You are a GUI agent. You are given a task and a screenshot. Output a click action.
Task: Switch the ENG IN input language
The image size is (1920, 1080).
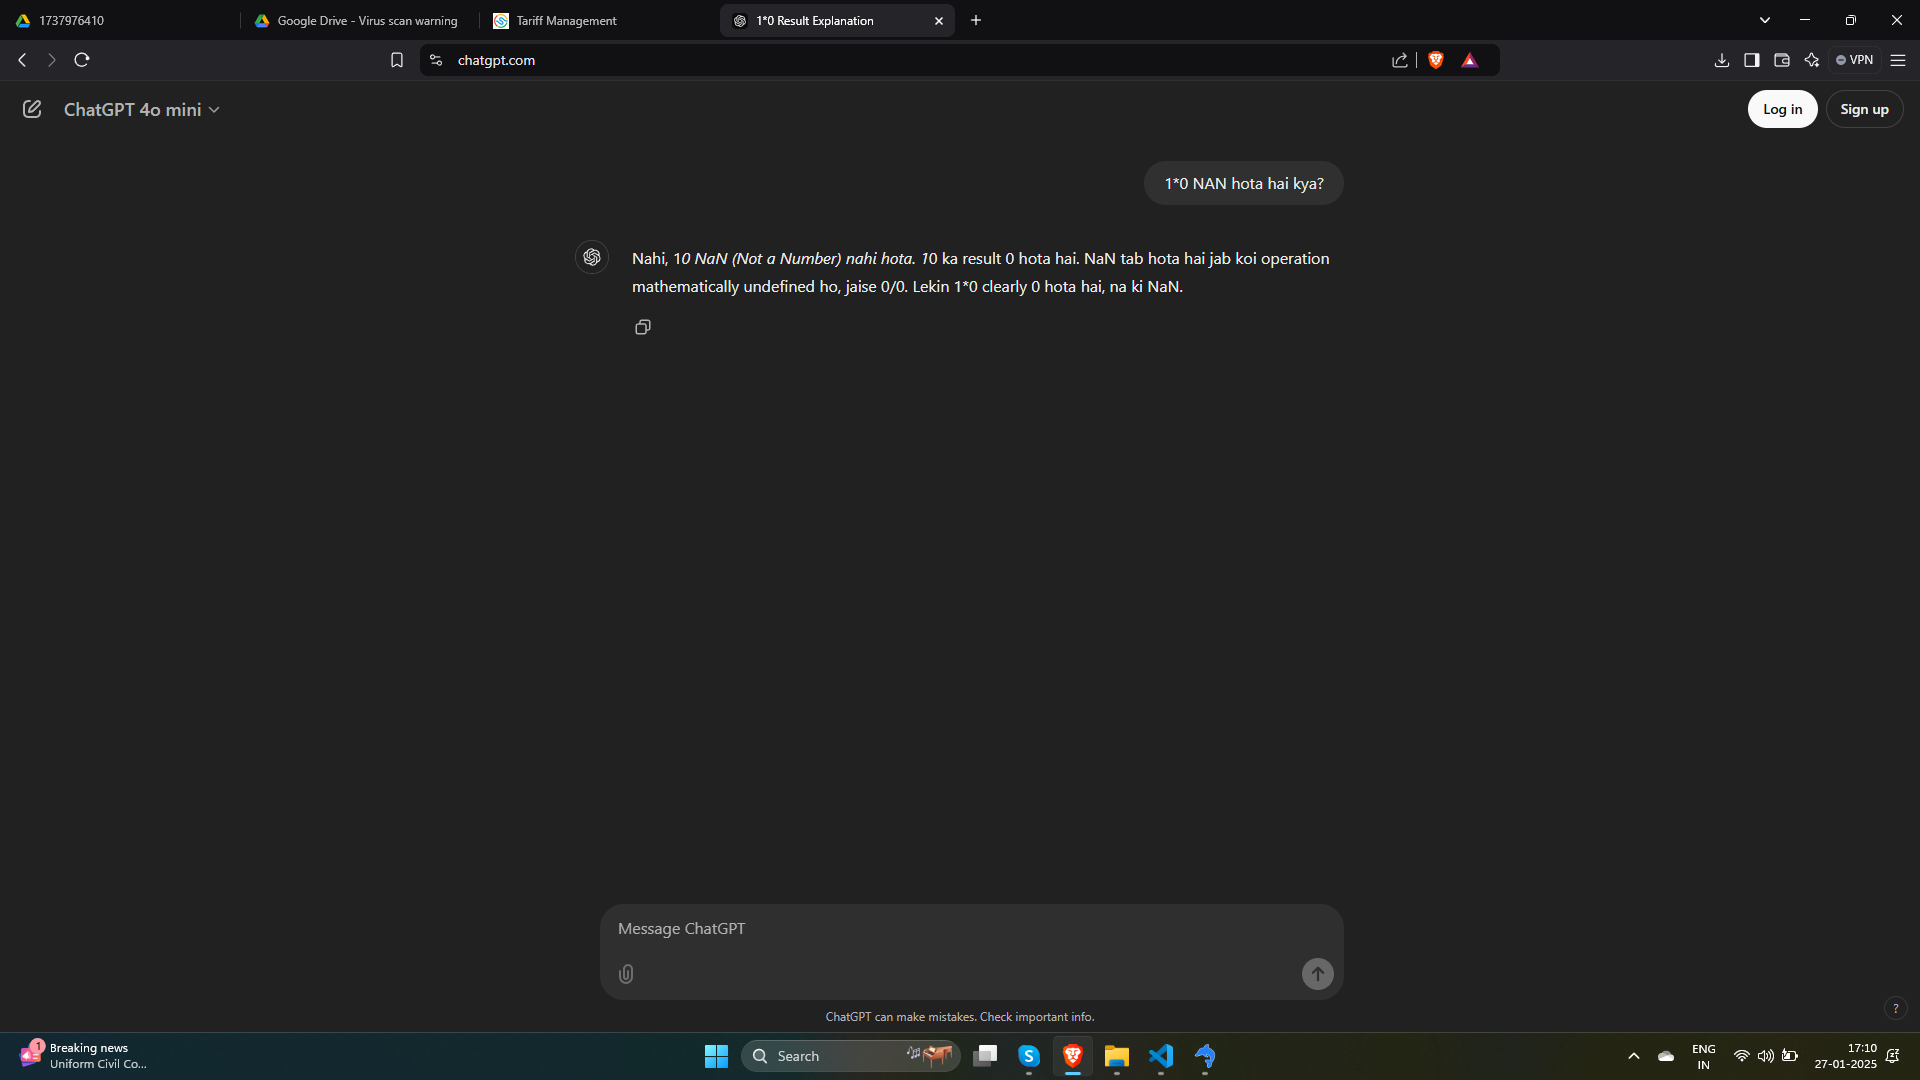pos(1704,1056)
